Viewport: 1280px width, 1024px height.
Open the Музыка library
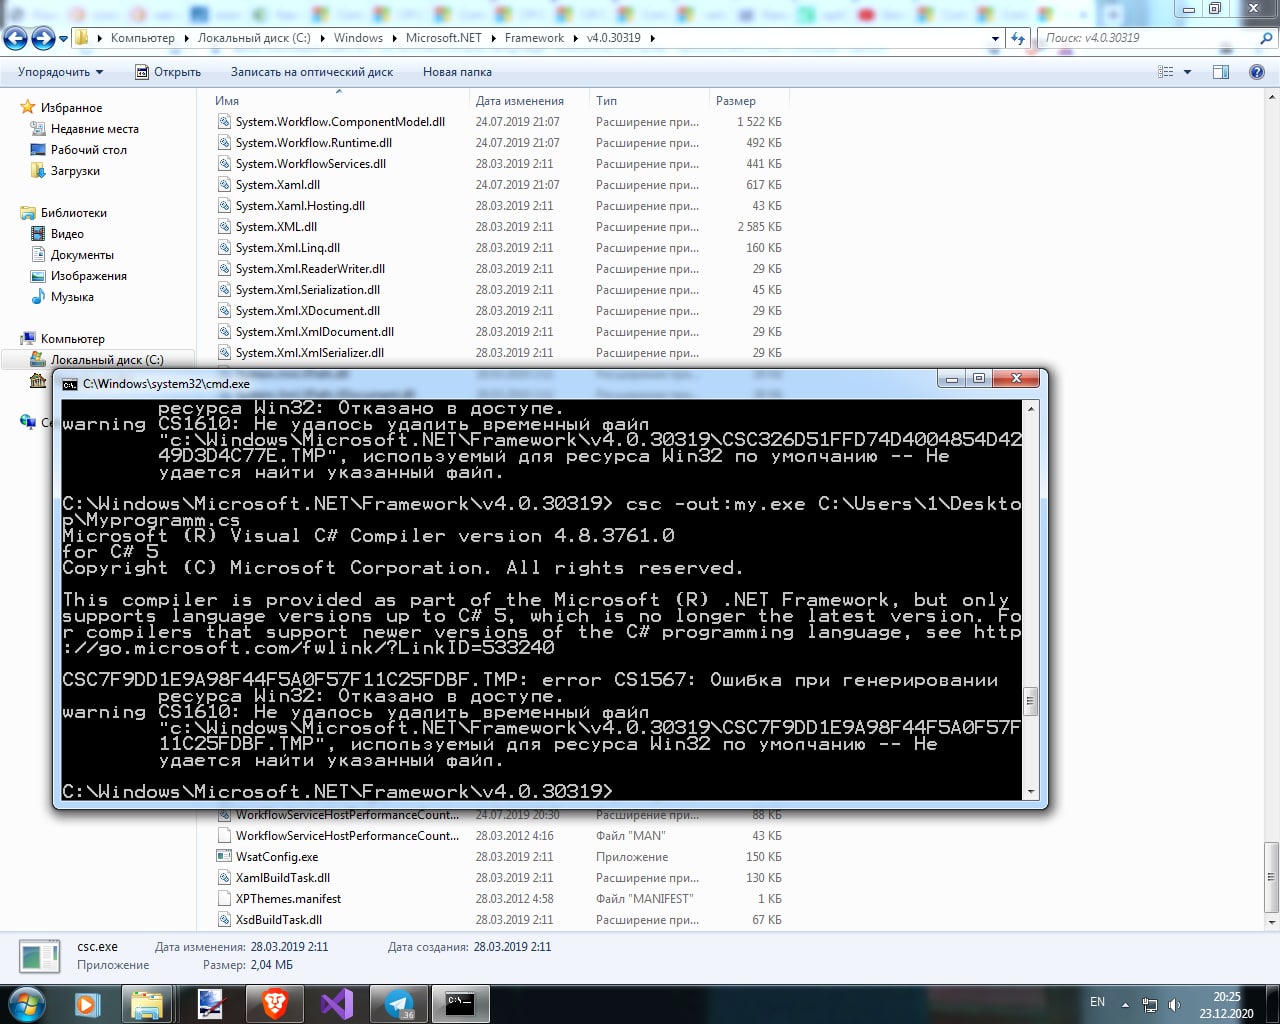point(72,297)
